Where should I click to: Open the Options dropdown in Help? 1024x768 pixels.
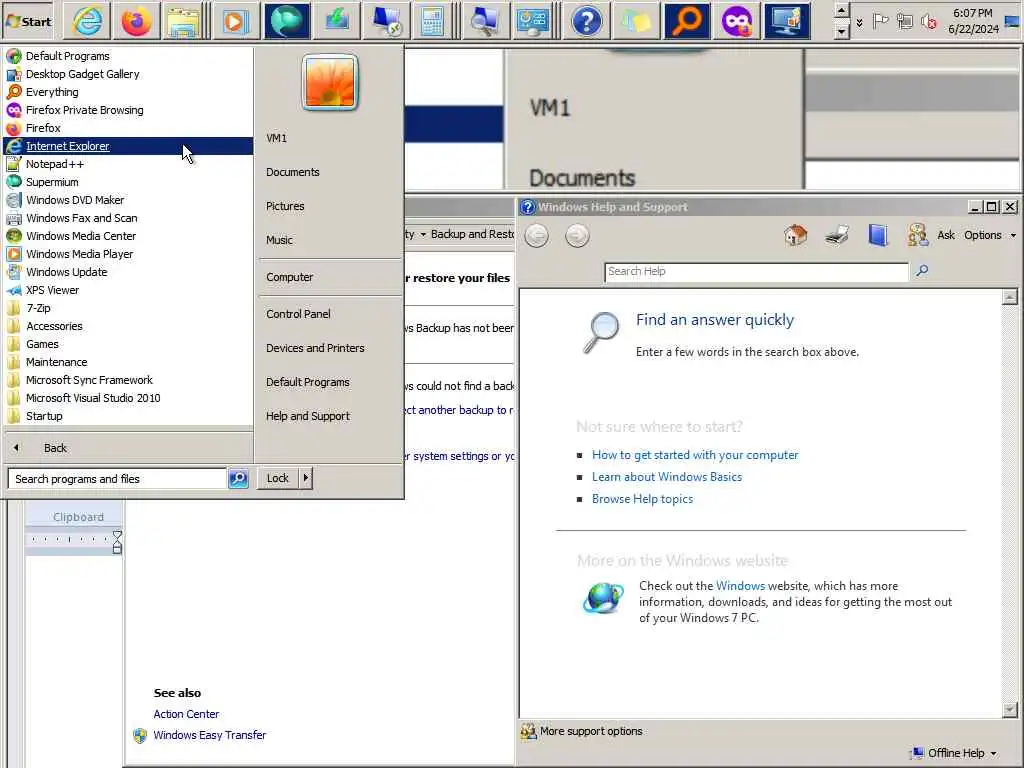tap(989, 235)
